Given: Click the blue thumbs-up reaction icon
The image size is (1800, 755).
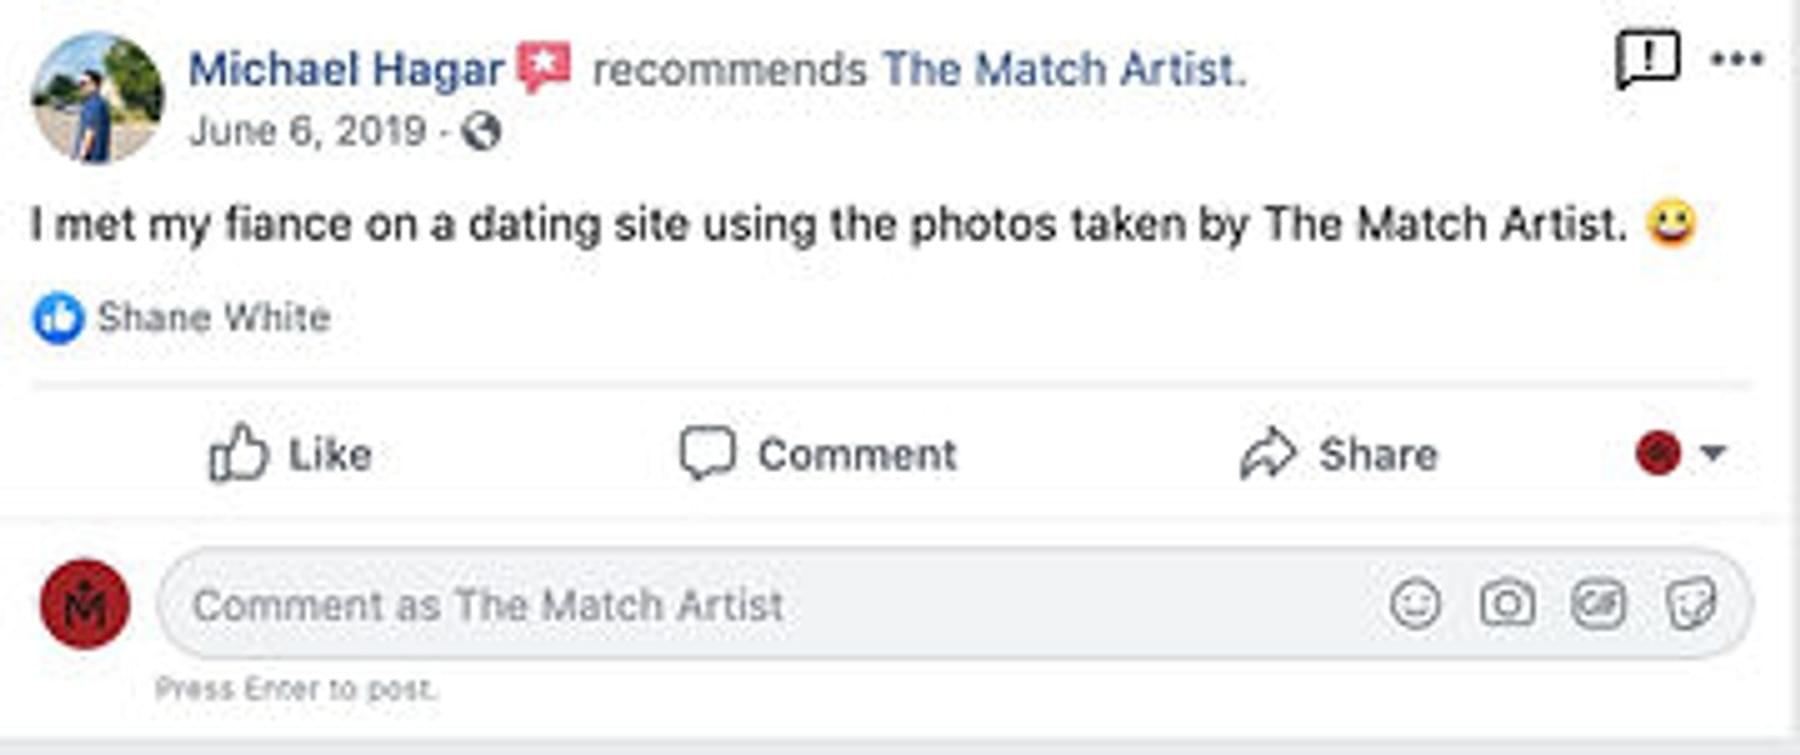Looking at the screenshot, I should tap(58, 318).
